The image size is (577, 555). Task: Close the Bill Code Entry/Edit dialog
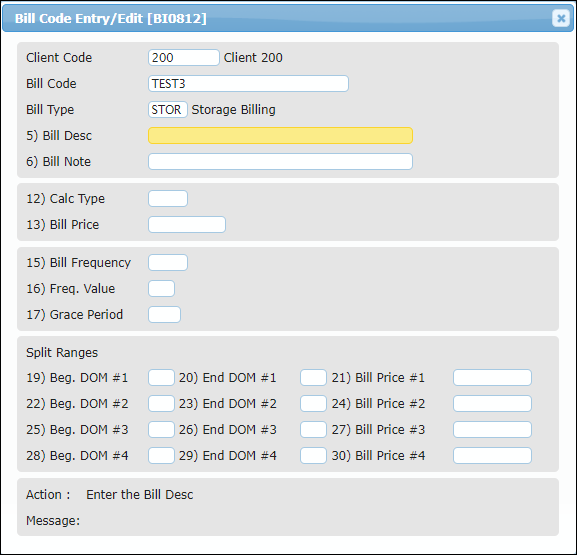(x=561, y=18)
